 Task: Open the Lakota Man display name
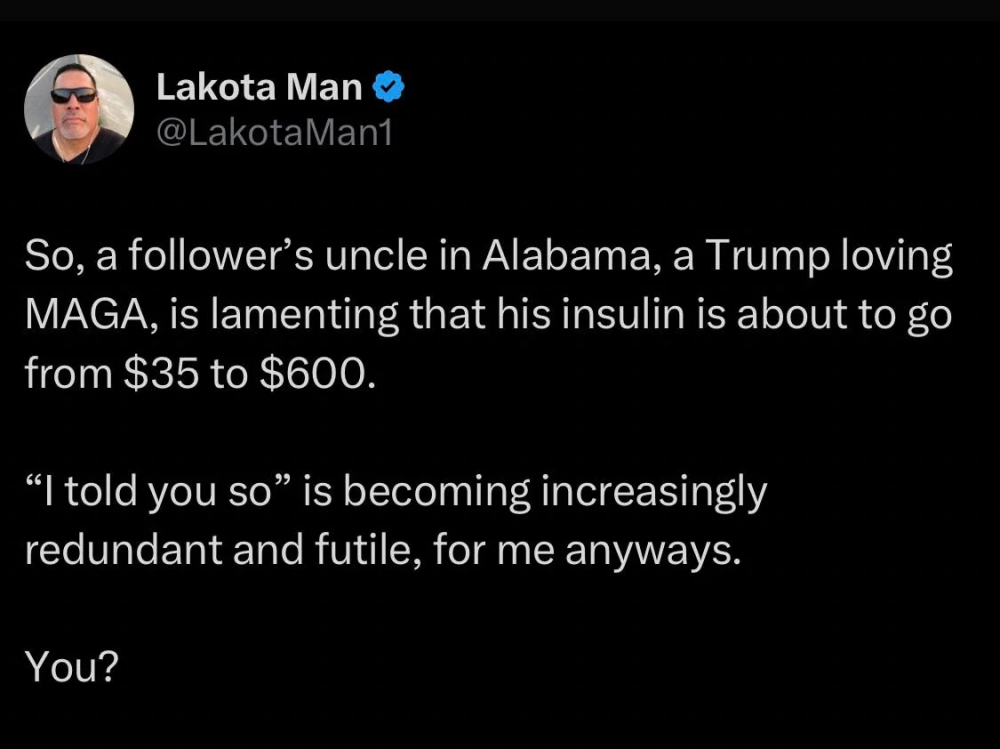[259, 88]
